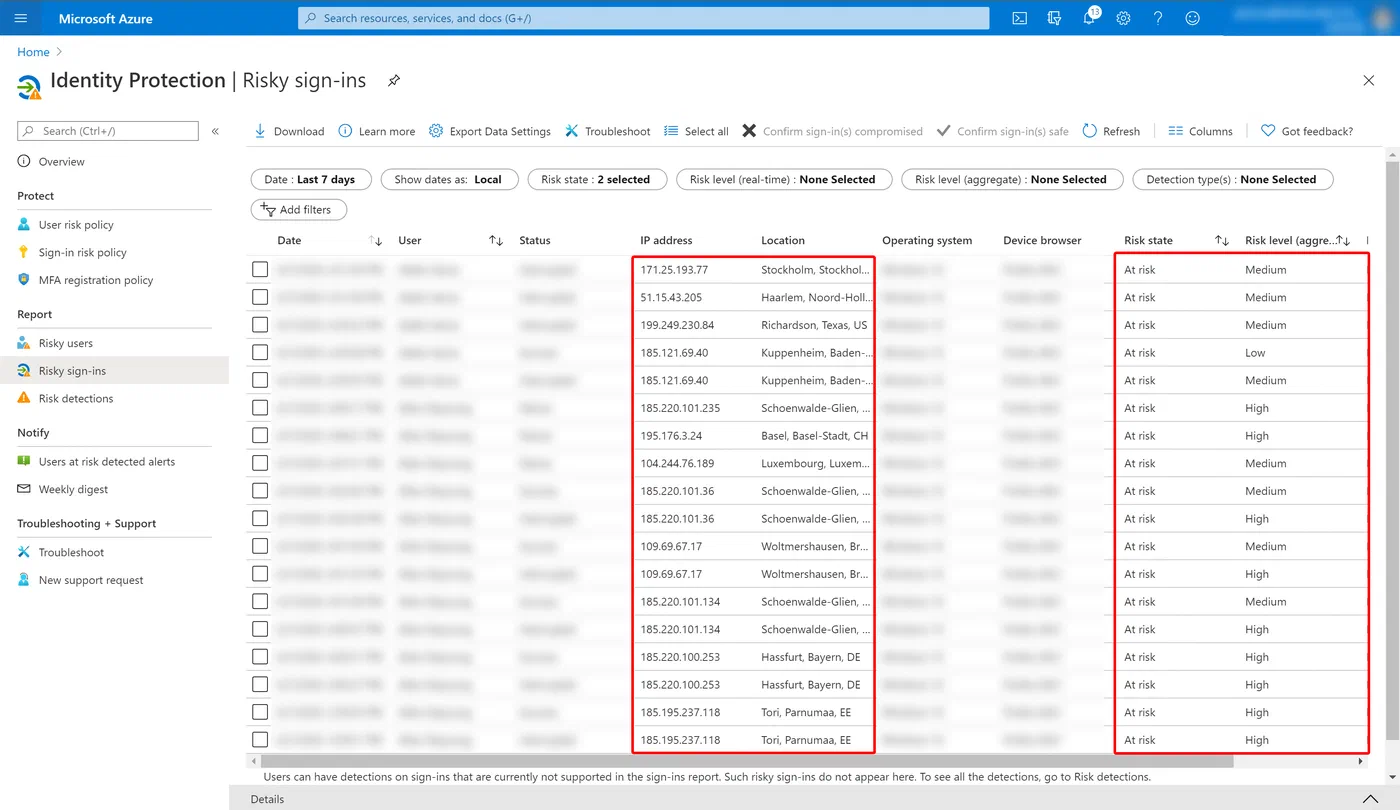Open Troubleshoot in the sidebar
The height and width of the screenshot is (810, 1400).
tap(71, 553)
